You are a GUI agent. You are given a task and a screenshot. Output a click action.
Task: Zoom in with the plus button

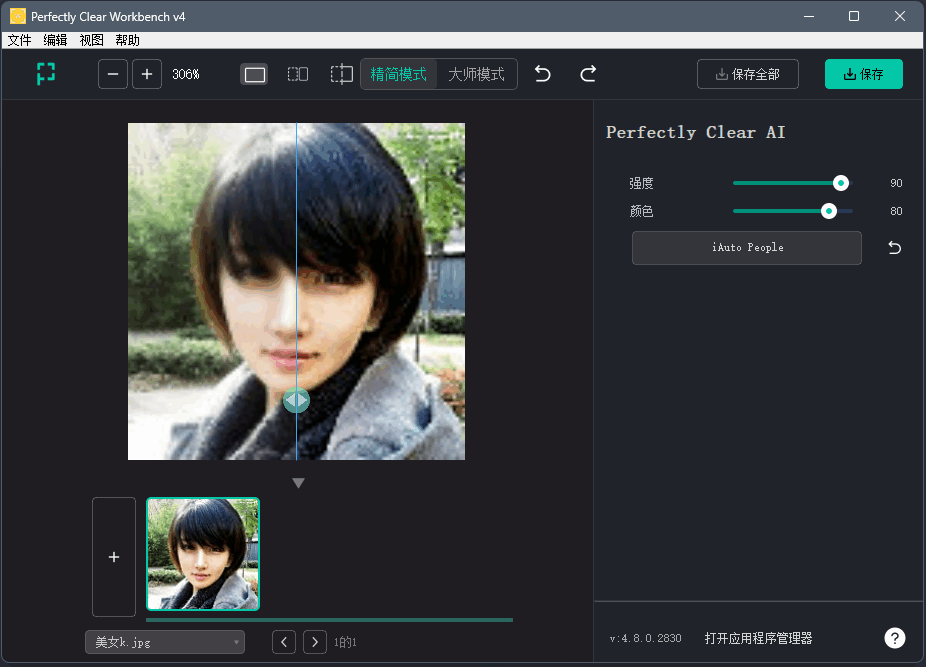[146, 74]
